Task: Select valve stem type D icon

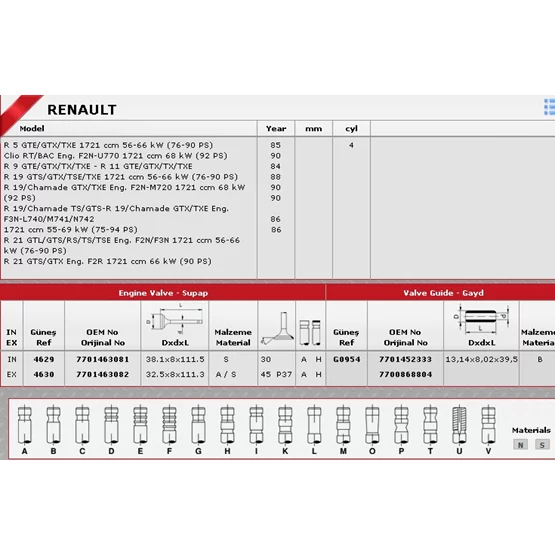Action: [111, 425]
